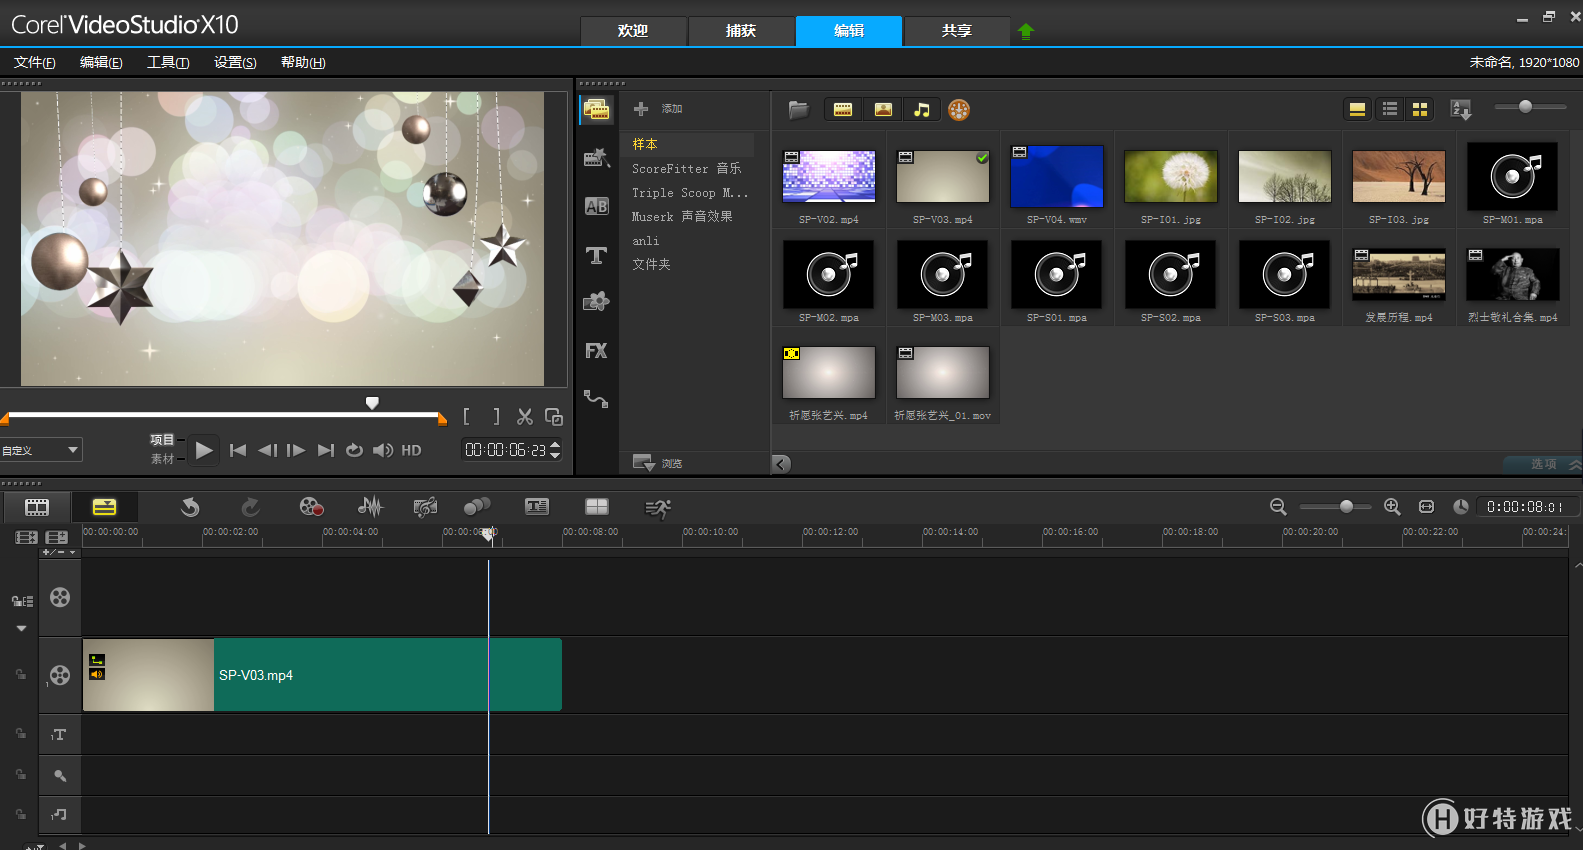Open the Media library panel icon

tap(597, 110)
